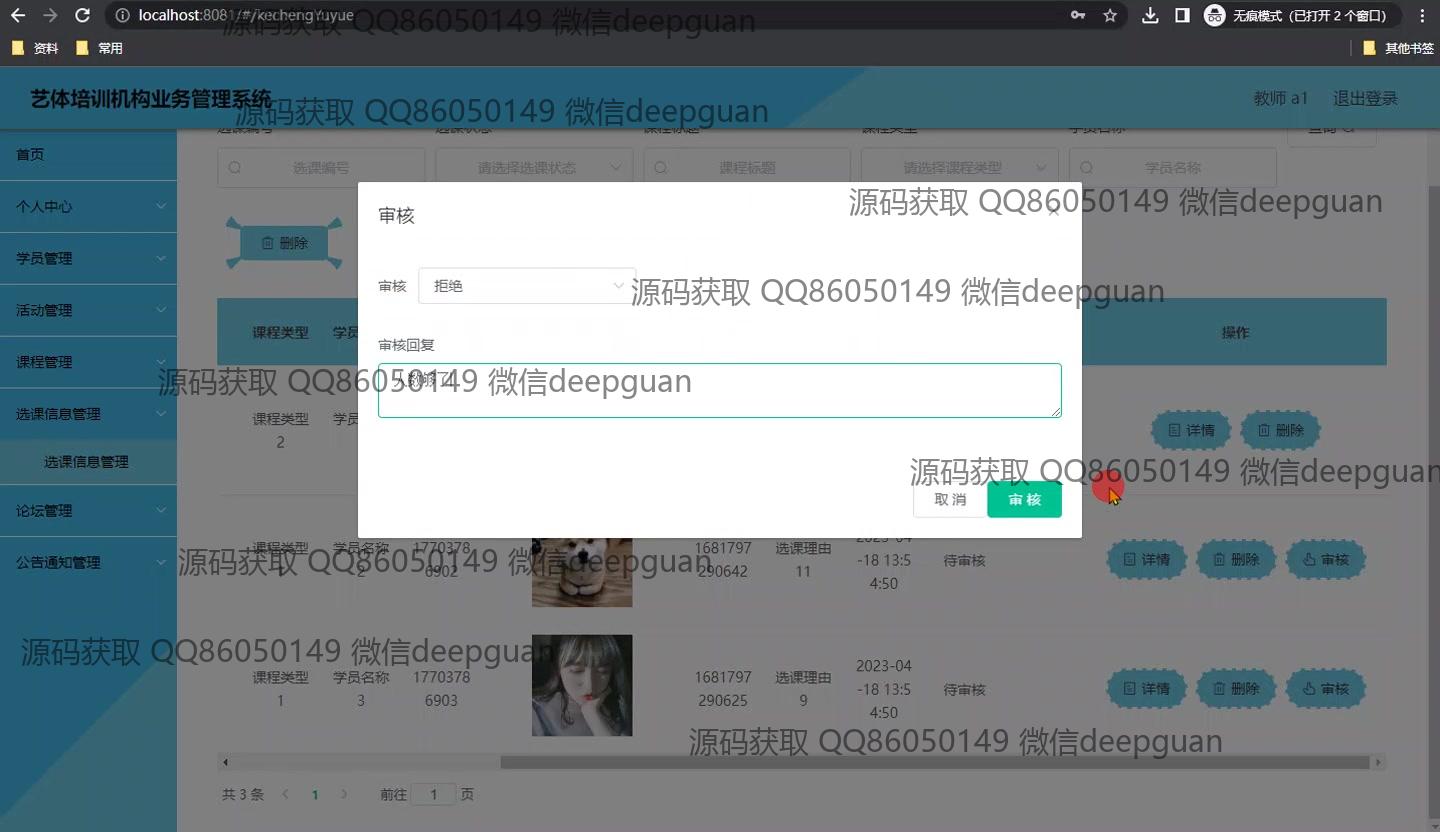
Task: Close the 审核 dialog with X
Action: click(x=1053, y=211)
